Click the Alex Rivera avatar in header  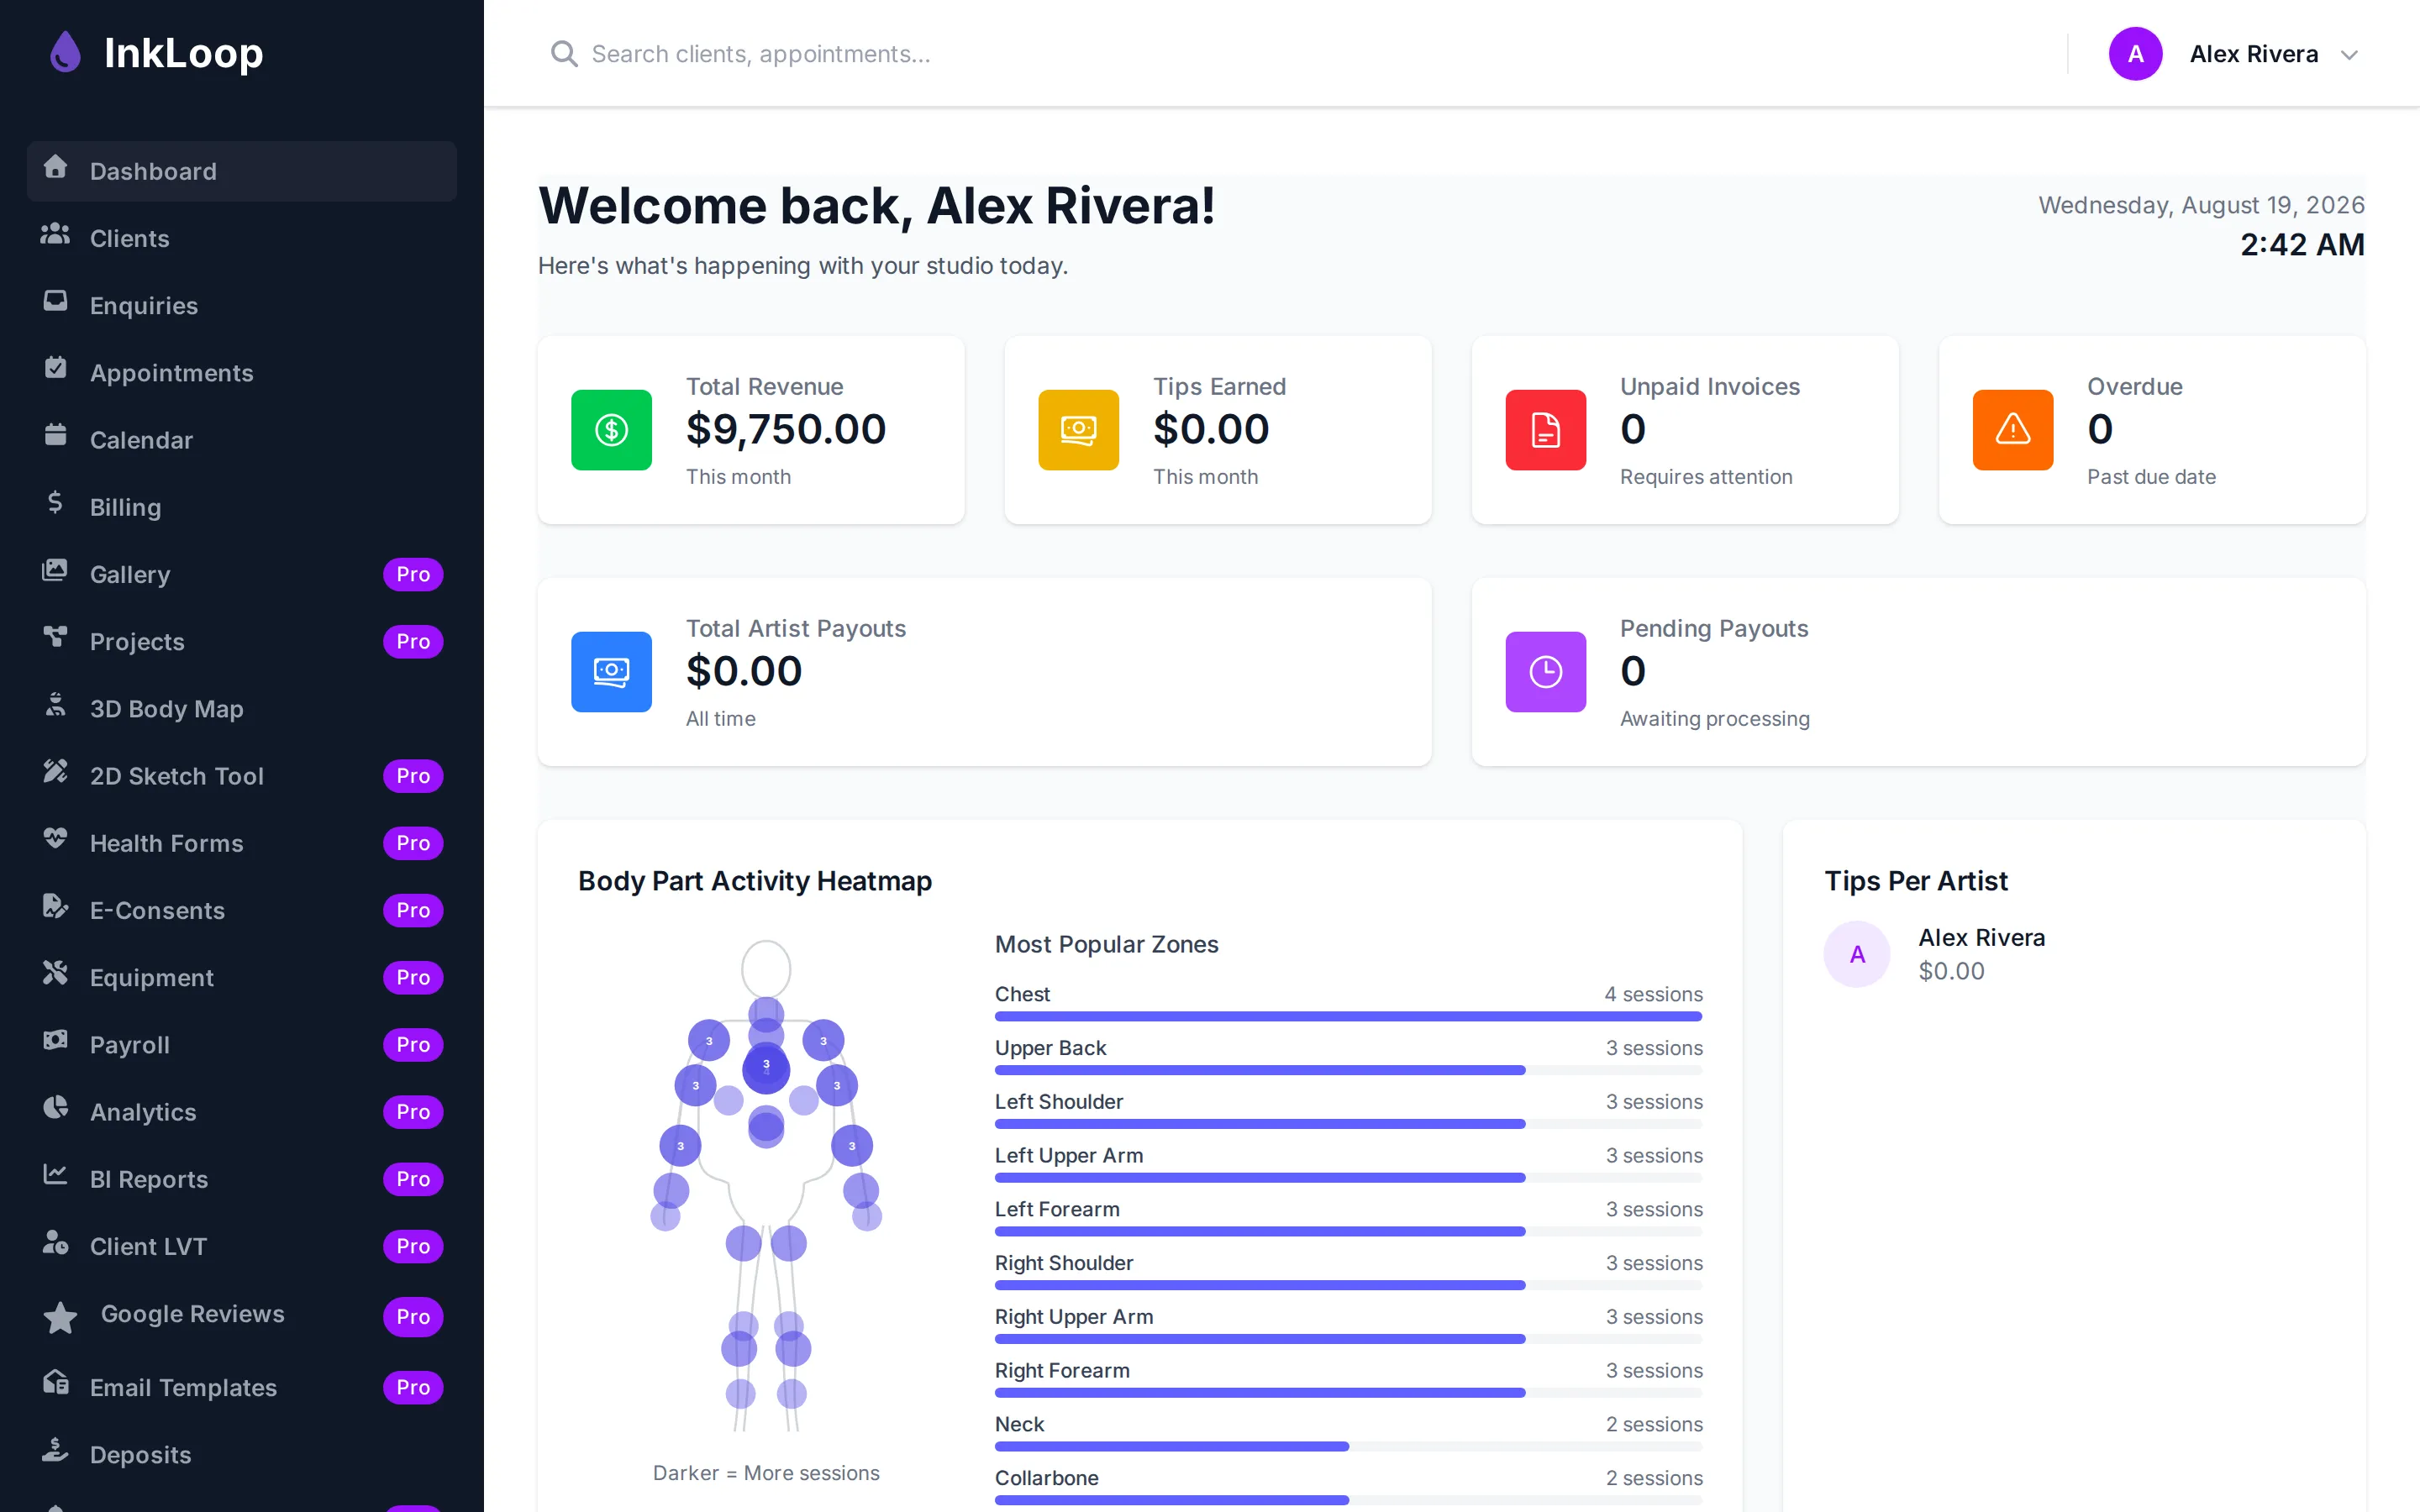2135,54
